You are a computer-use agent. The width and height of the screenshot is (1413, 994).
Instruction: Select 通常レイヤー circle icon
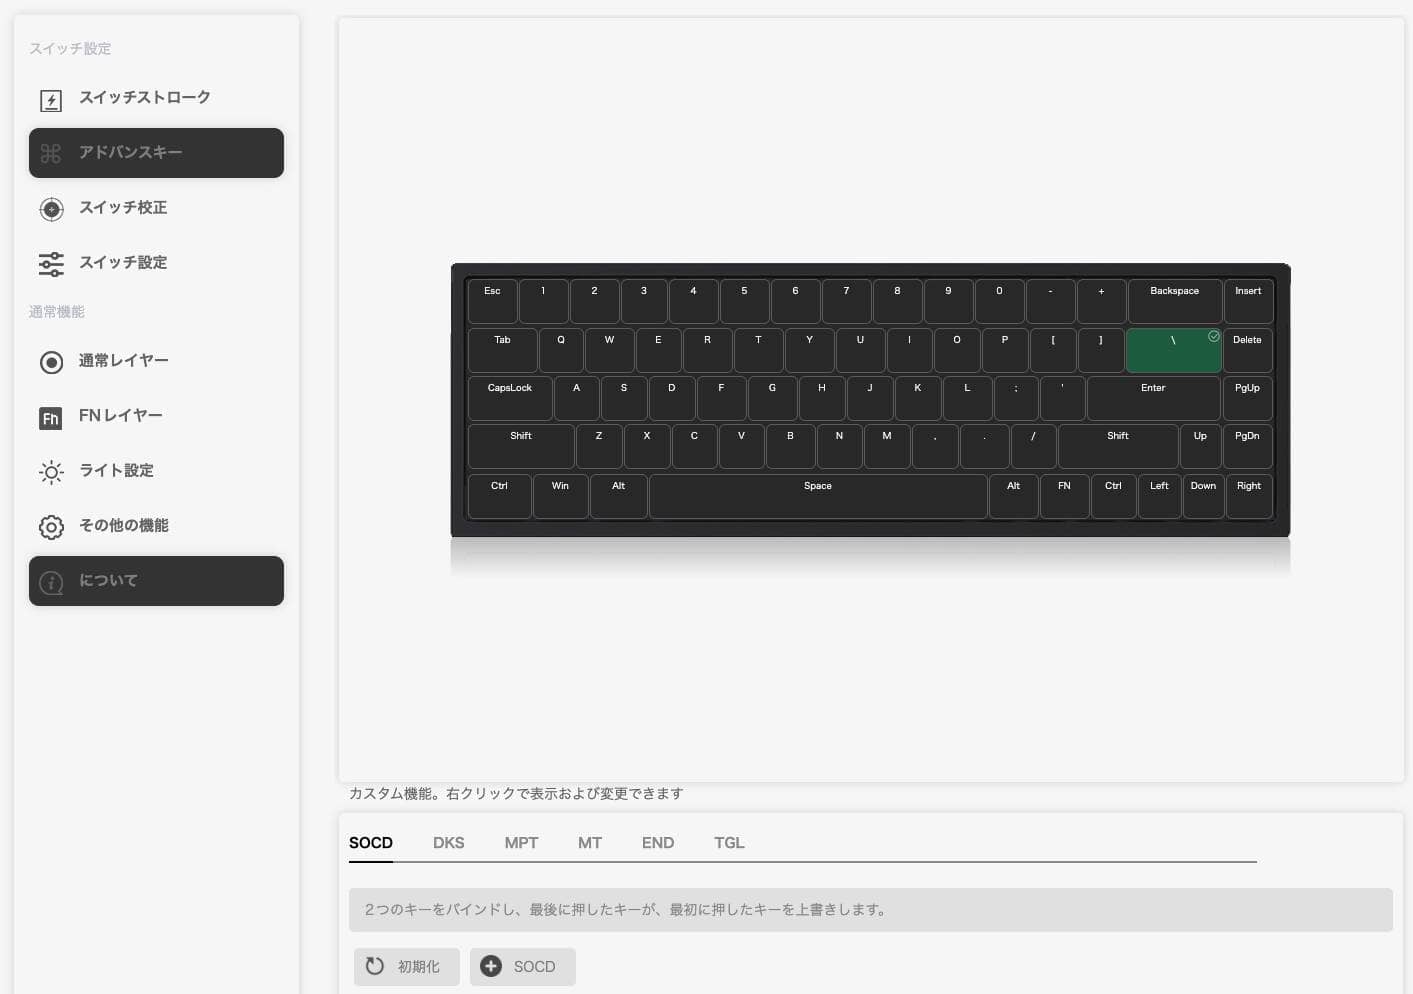pos(51,362)
